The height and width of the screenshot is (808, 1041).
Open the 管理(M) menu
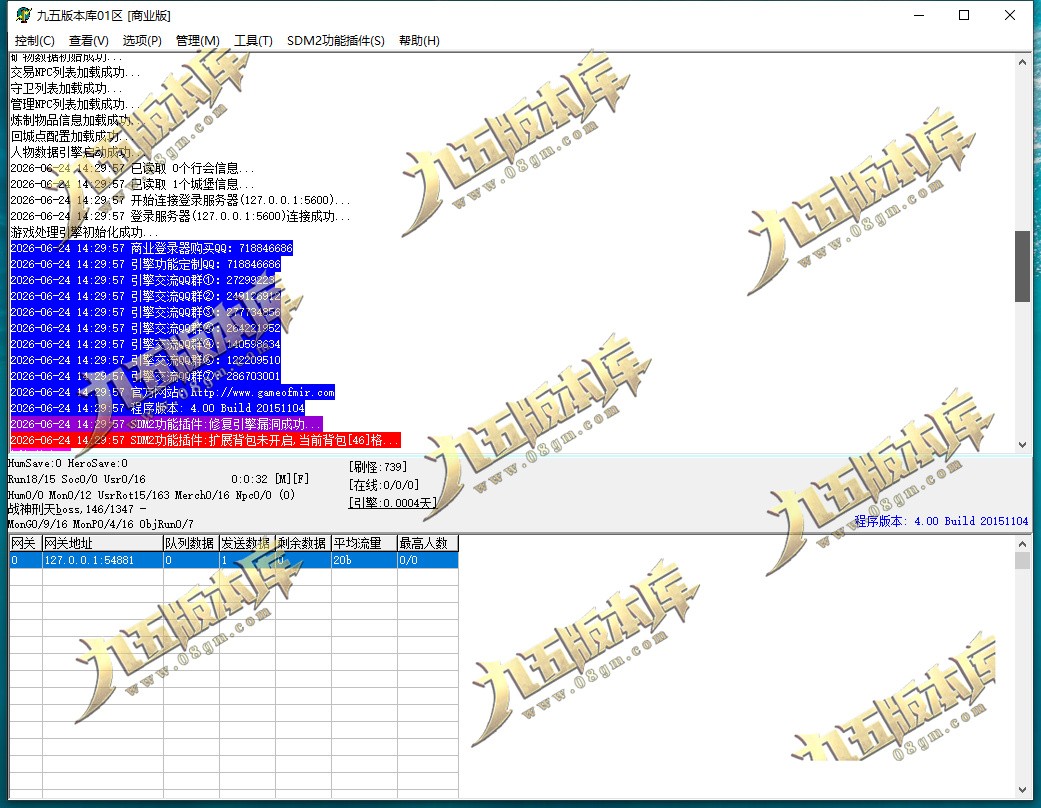coord(197,40)
